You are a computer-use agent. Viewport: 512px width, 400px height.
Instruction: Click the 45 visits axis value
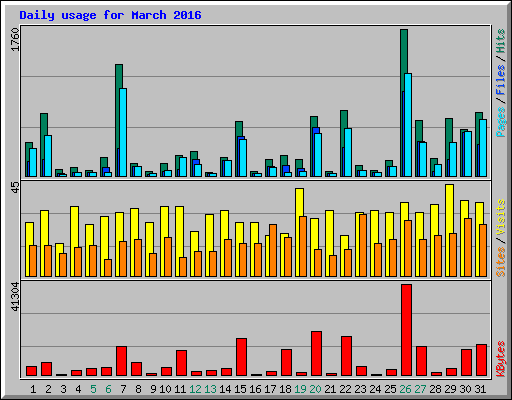pyautogui.click(x=15, y=187)
